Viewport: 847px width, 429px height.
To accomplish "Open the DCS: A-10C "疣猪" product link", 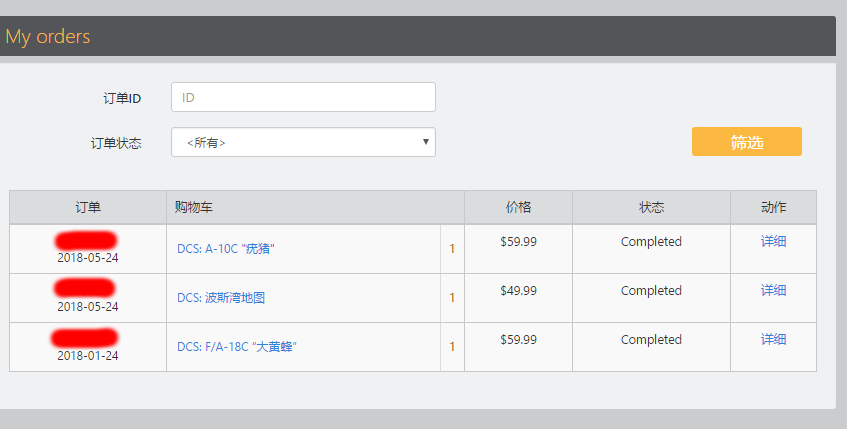I will click(226, 249).
